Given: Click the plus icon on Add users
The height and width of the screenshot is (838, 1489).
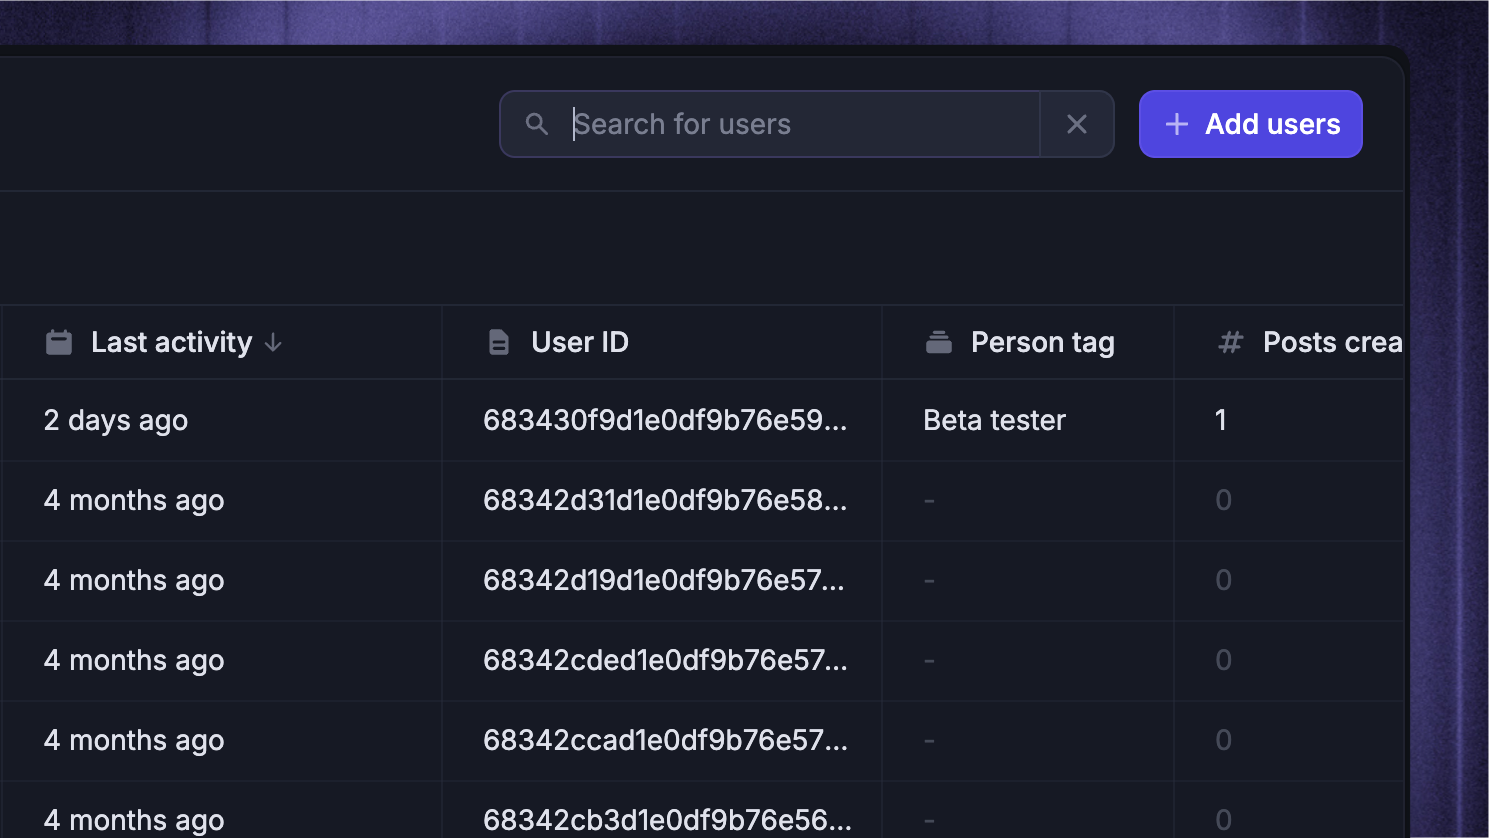Looking at the screenshot, I should [1177, 124].
